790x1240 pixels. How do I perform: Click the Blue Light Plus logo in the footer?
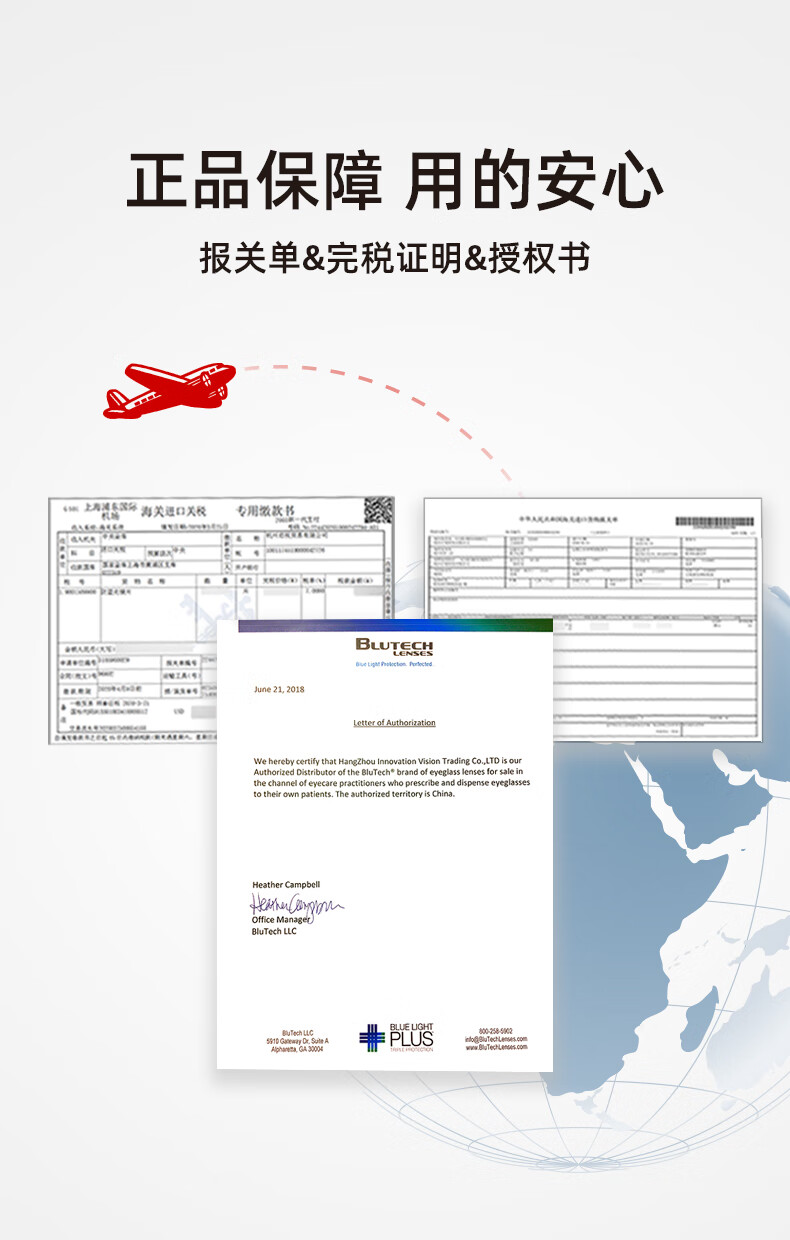click(396, 1037)
